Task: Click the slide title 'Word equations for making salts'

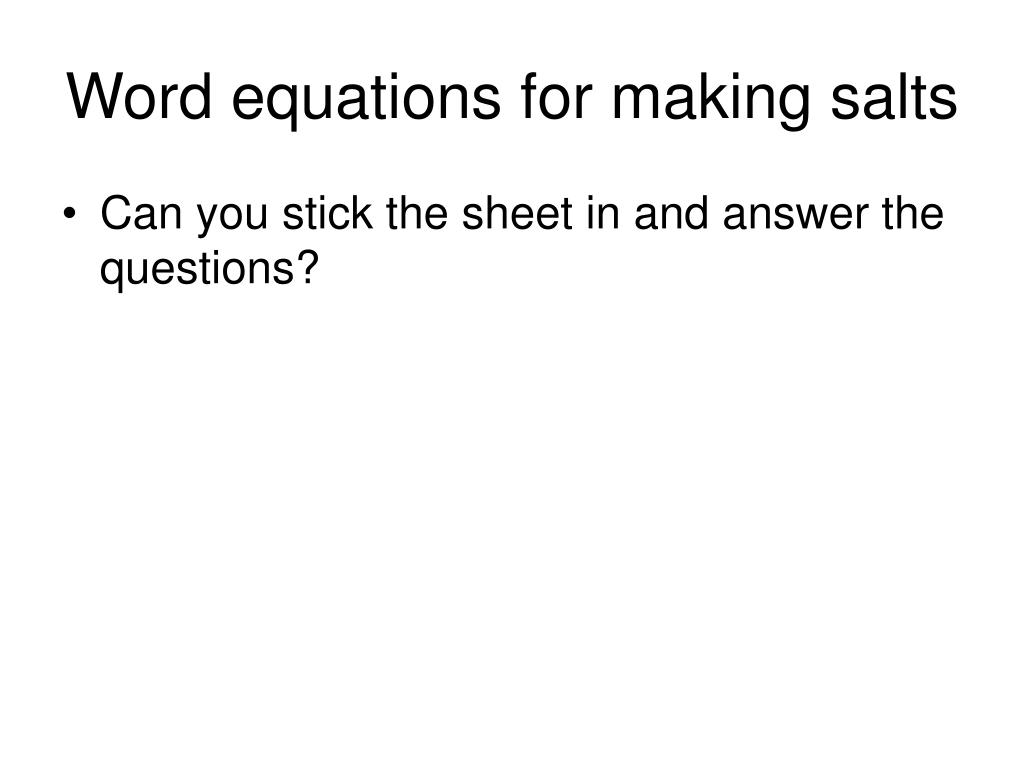Action: point(512,98)
